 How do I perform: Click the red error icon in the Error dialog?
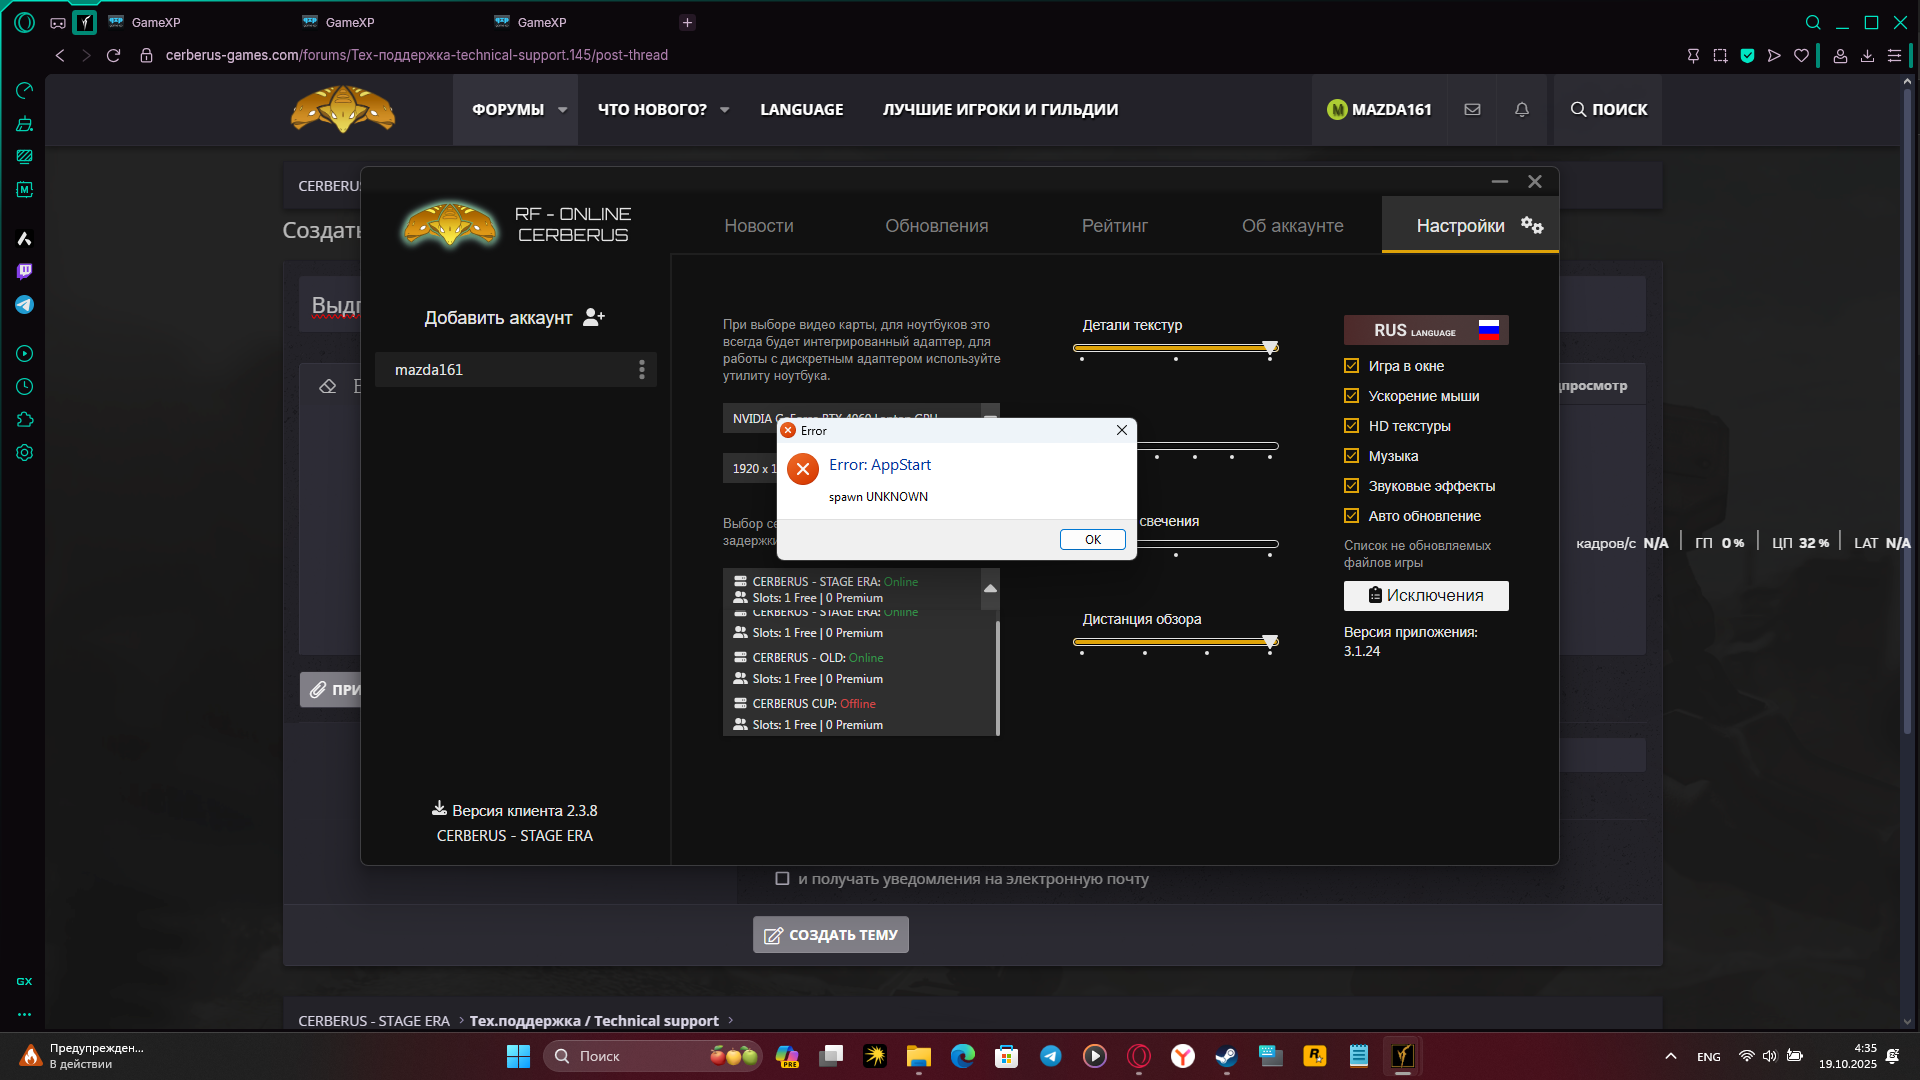pos(802,468)
